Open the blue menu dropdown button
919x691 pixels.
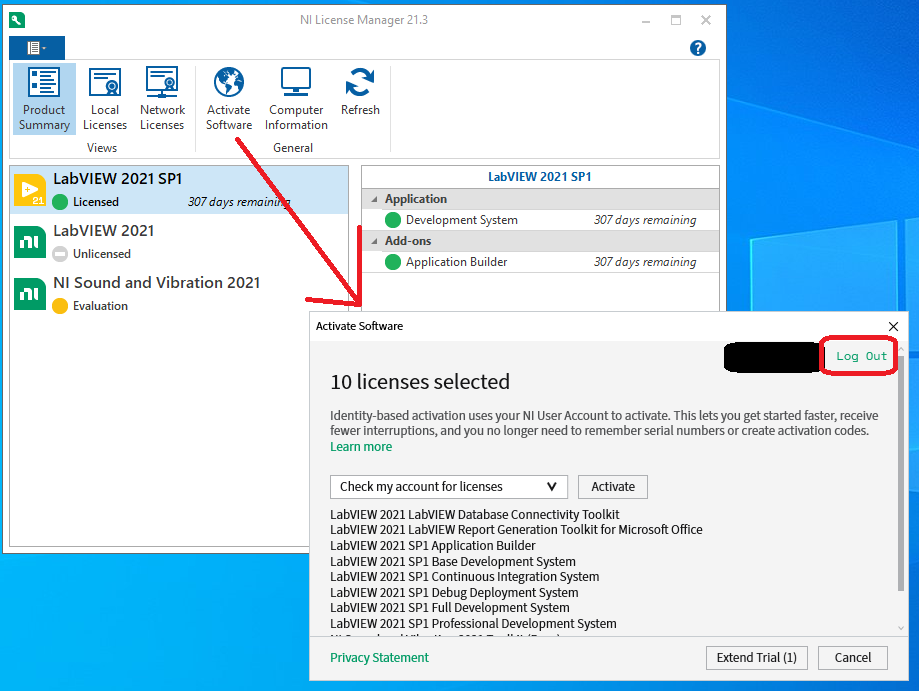(x=37, y=48)
